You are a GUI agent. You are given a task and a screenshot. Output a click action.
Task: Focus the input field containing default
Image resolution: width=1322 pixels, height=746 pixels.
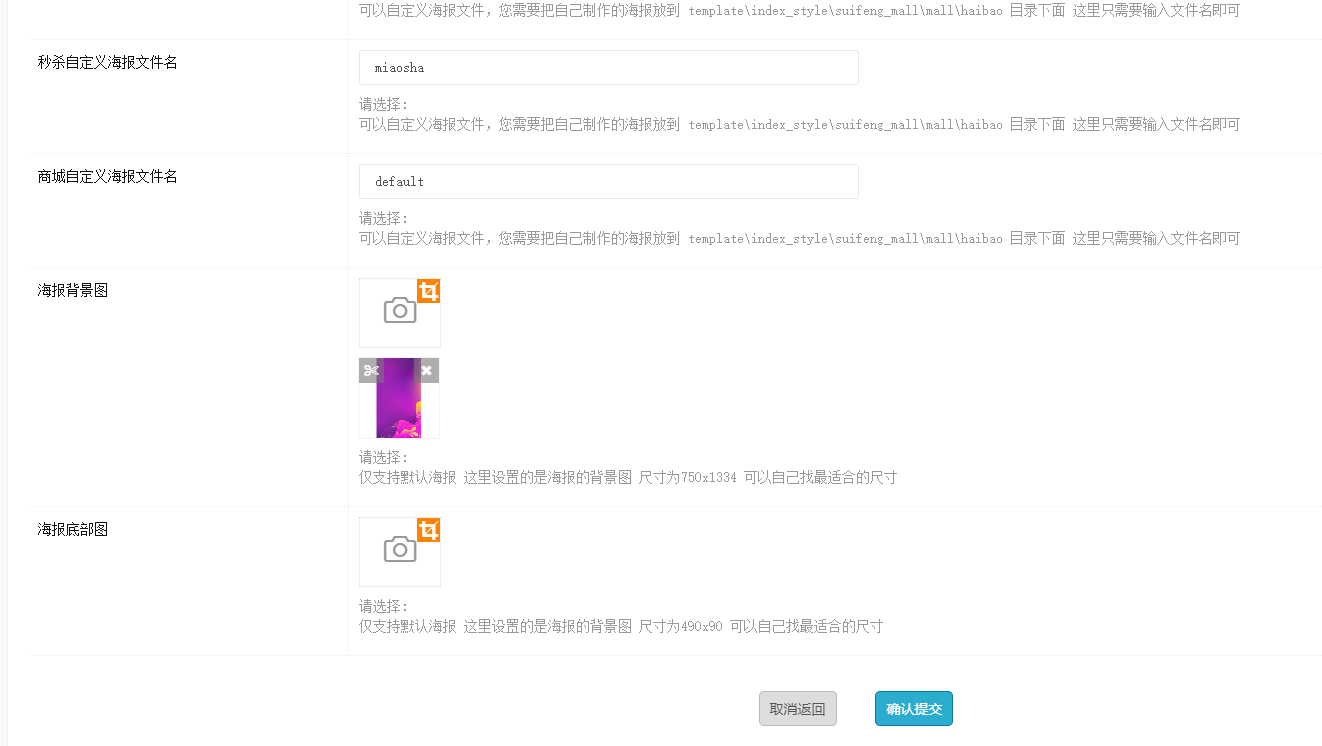(608, 182)
